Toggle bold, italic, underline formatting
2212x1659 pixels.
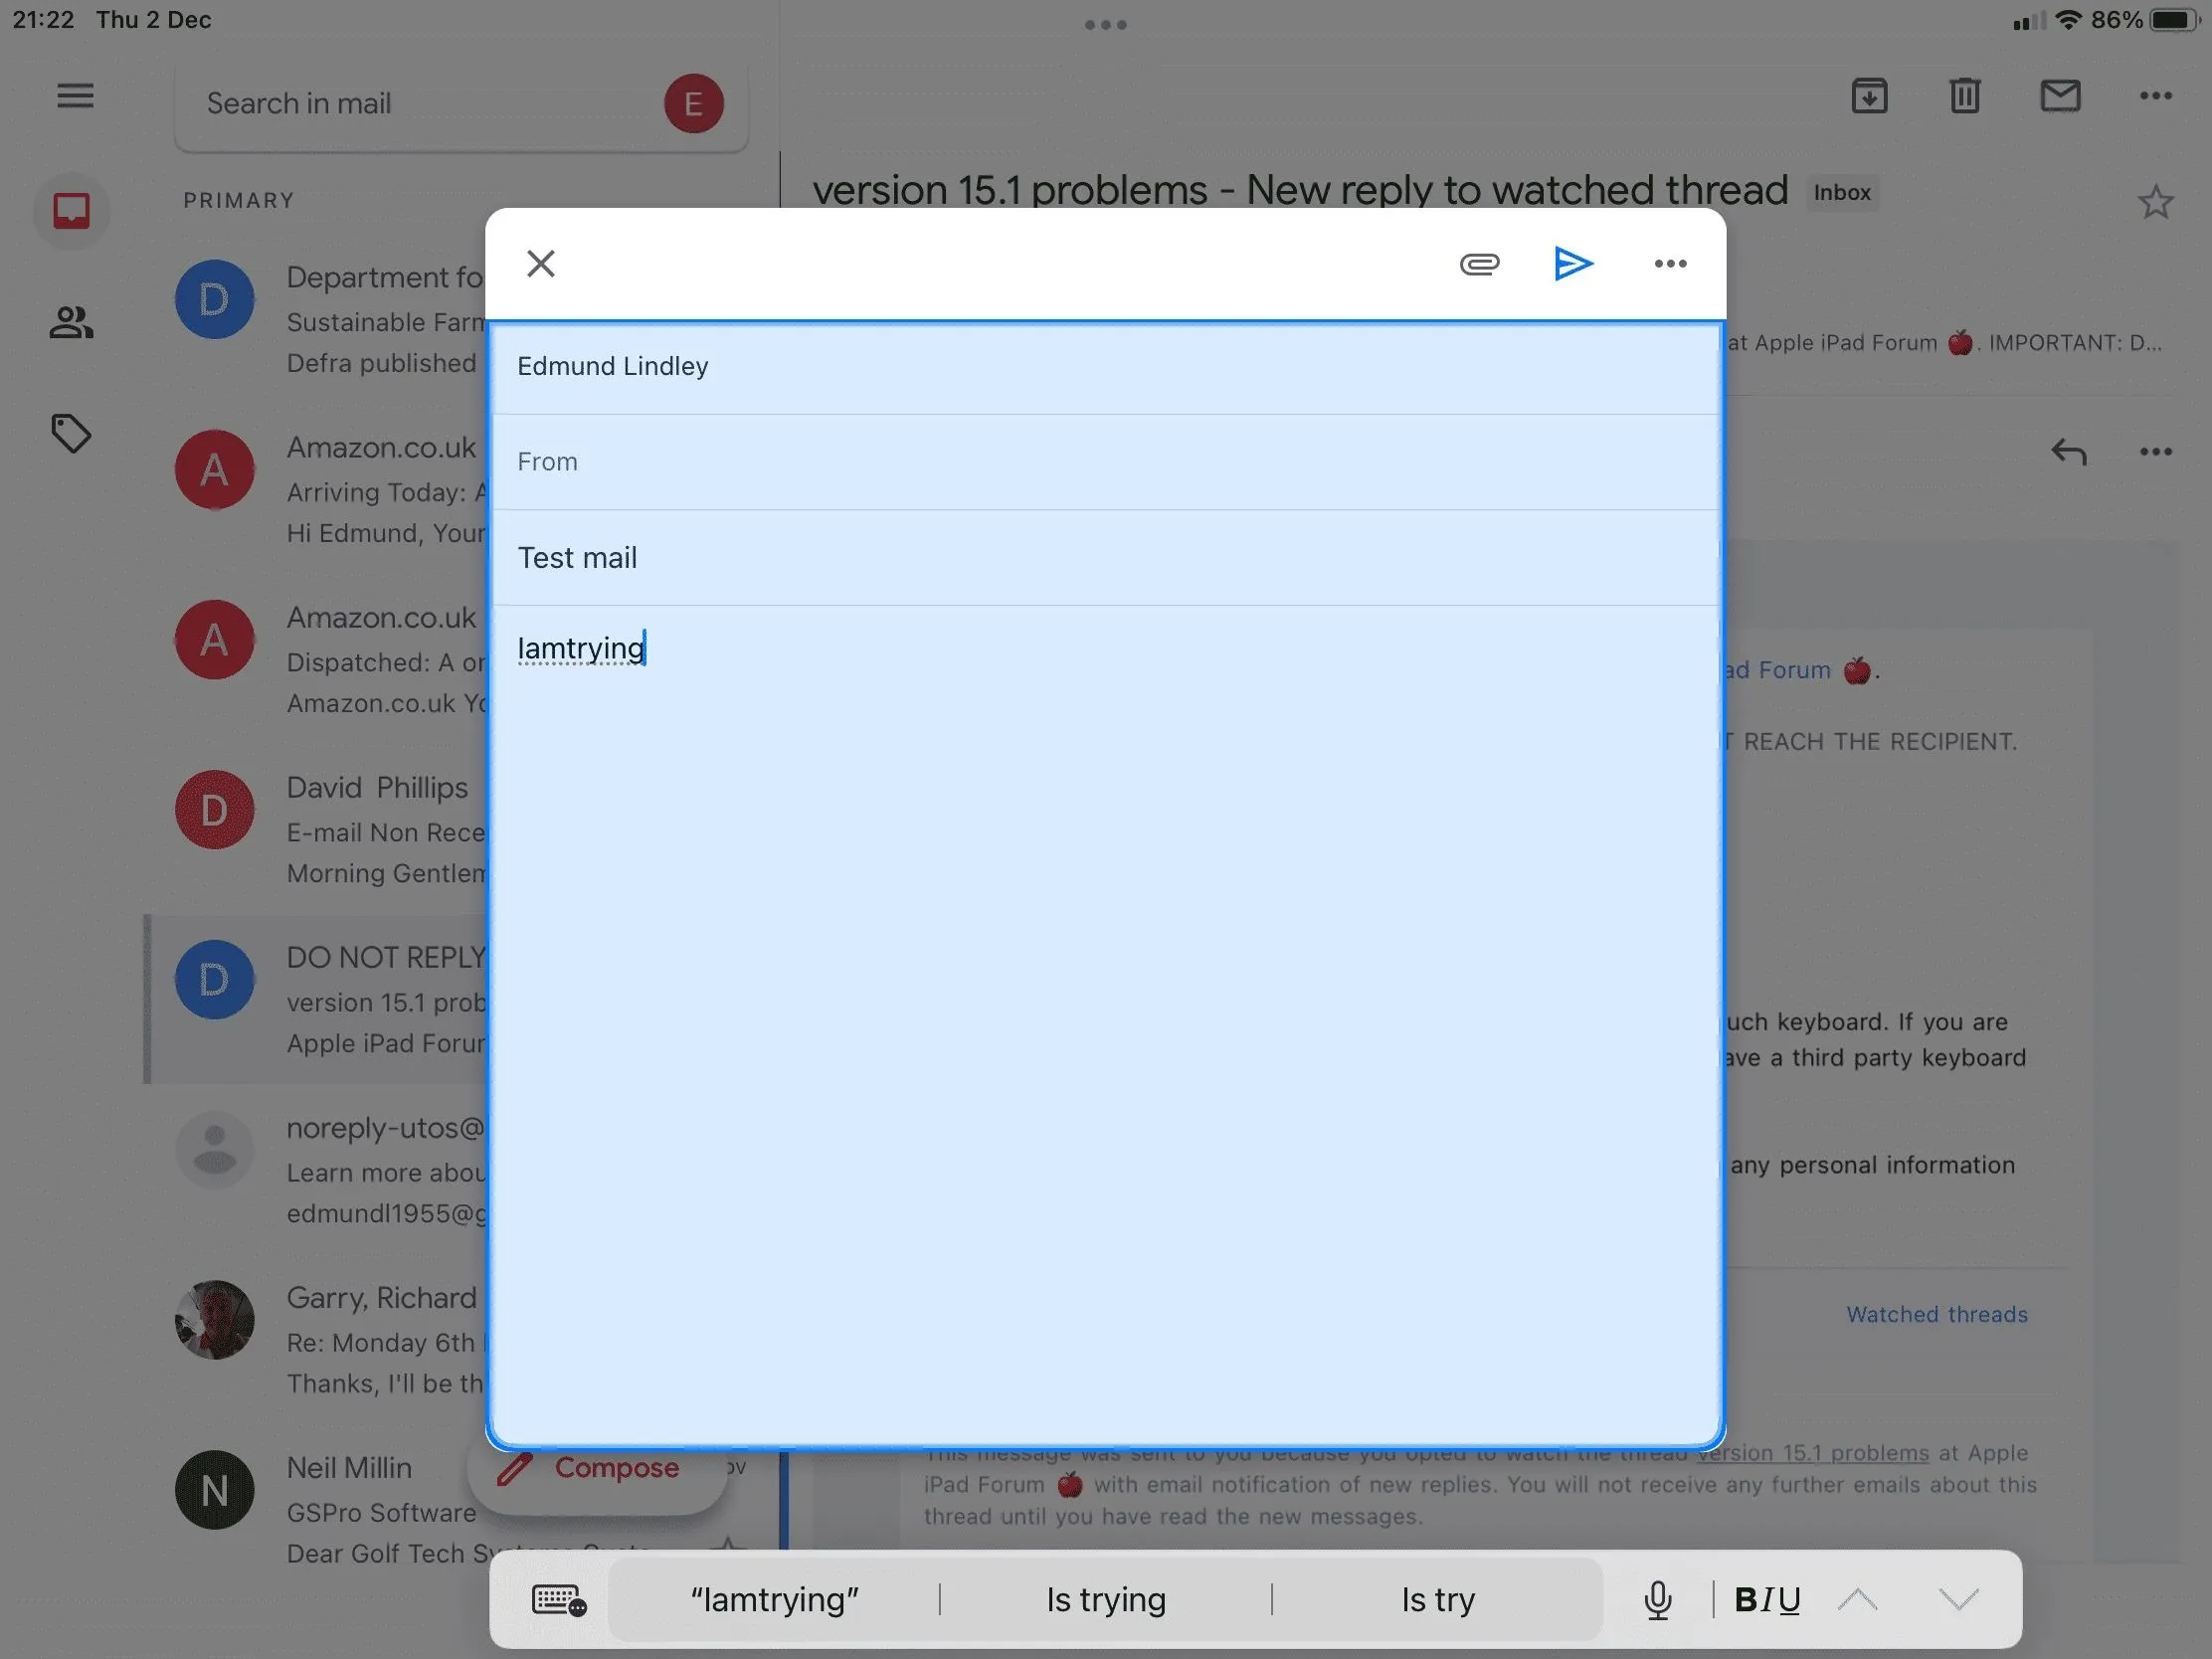(1766, 1599)
